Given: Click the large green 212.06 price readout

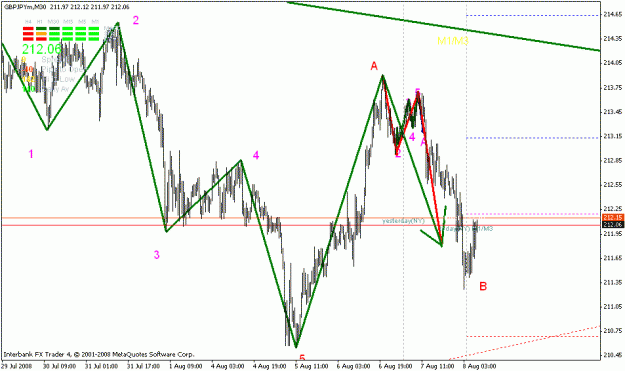Looking at the screenshot, I should click(x=42, y=49).
